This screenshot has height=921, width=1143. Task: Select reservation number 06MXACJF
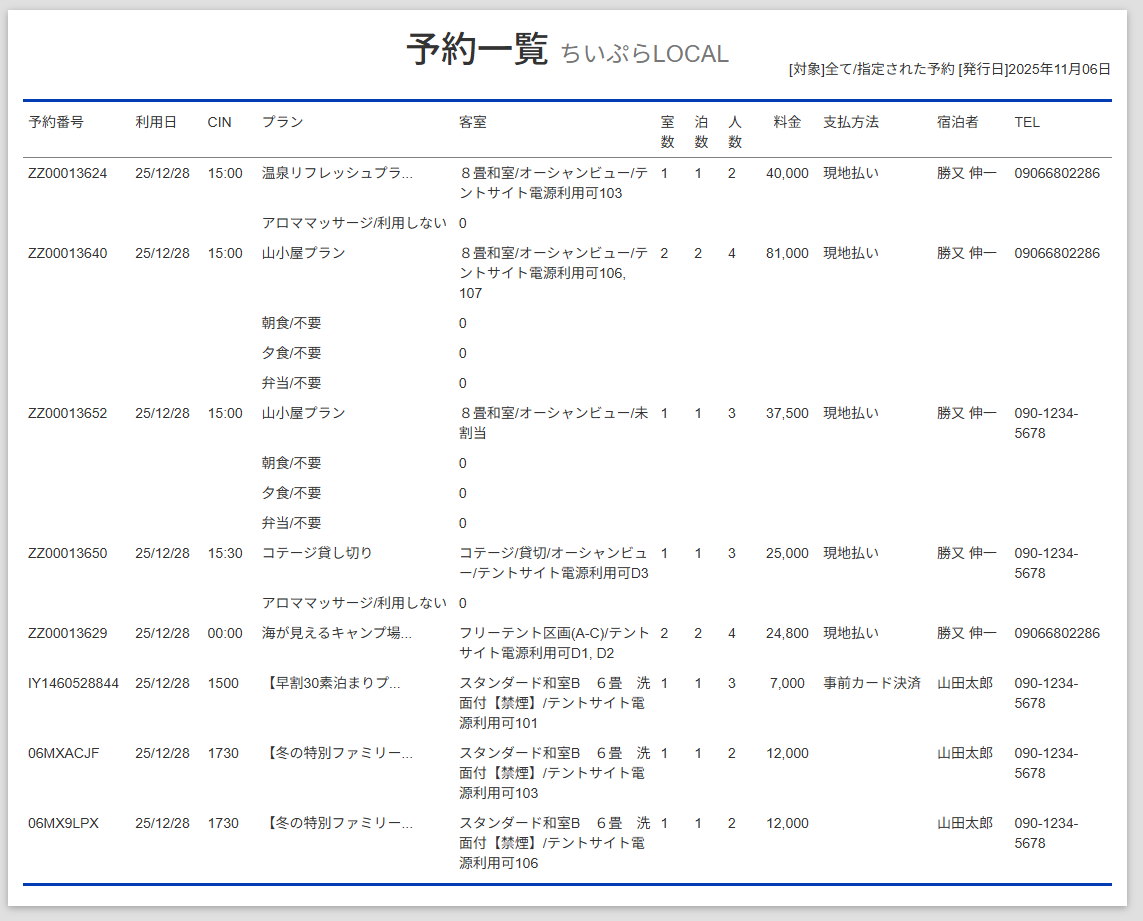click(x=63, y=753)
